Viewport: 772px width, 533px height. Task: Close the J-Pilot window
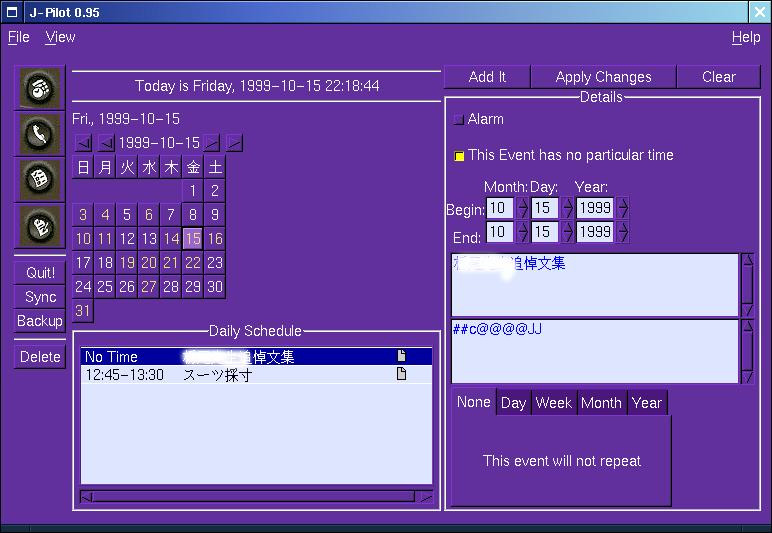coord(760,12)
